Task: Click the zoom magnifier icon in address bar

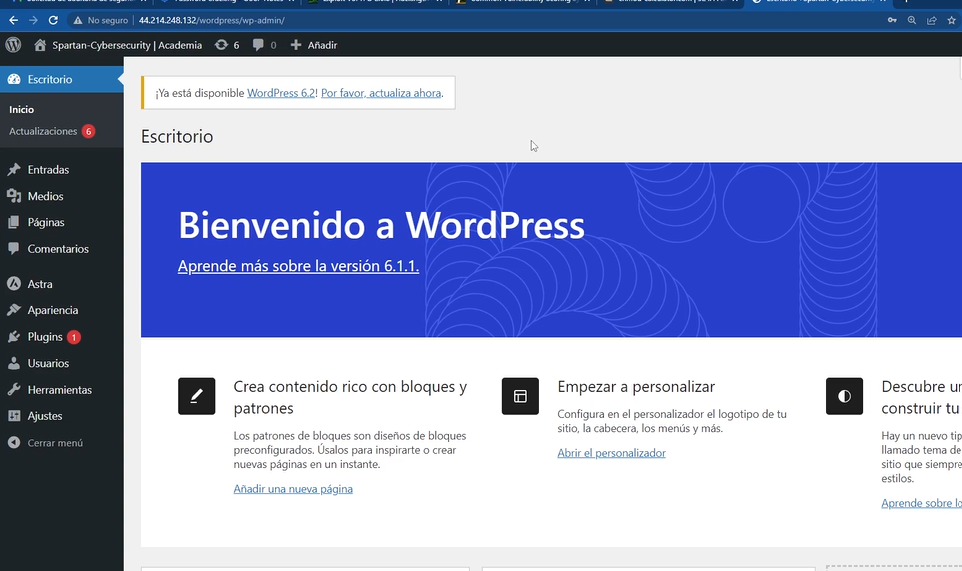Action: [912, 20]
